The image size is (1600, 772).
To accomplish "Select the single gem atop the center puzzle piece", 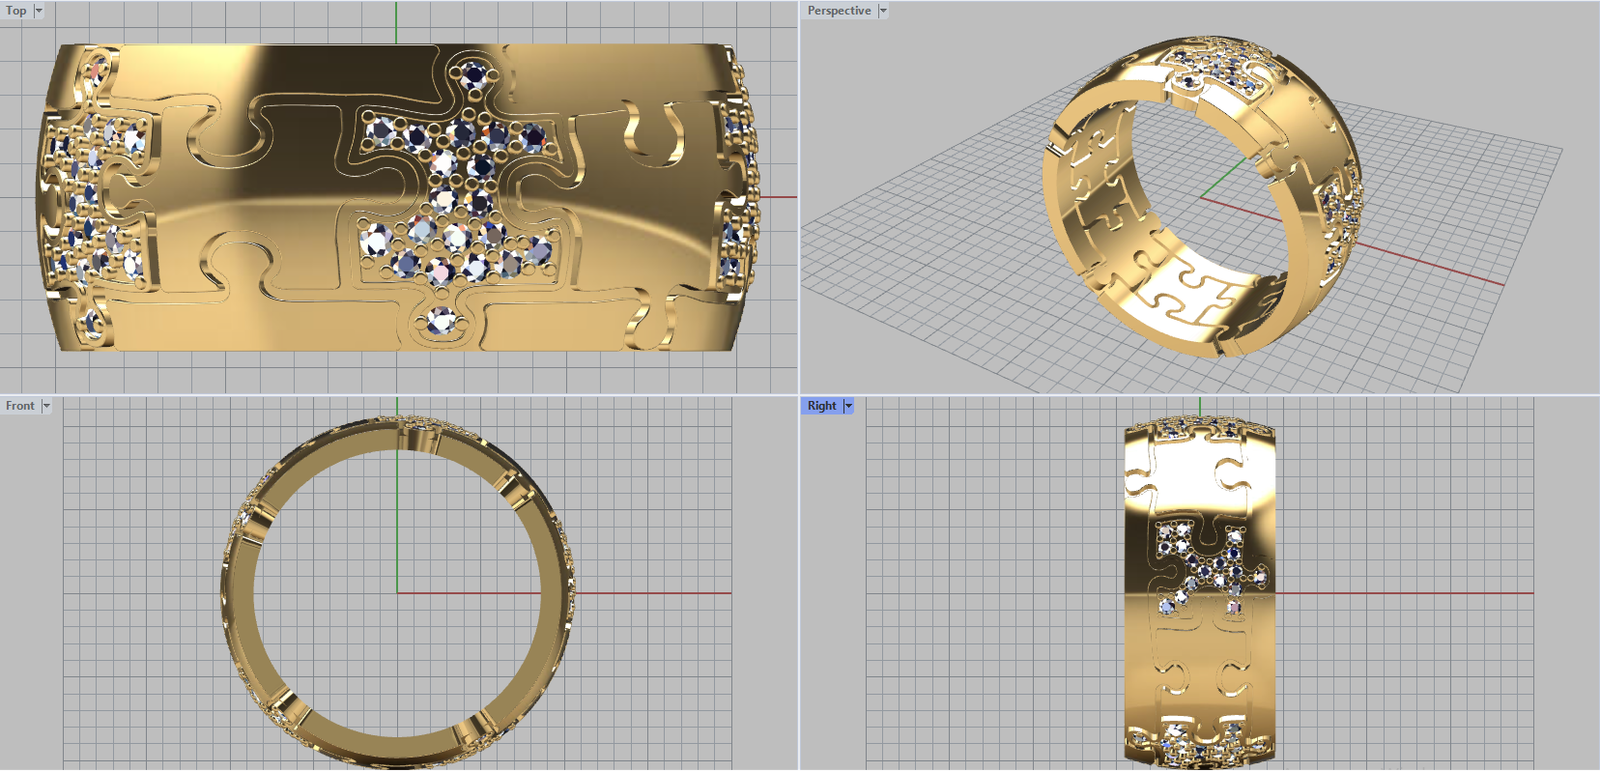I will [x=470, y=76].
